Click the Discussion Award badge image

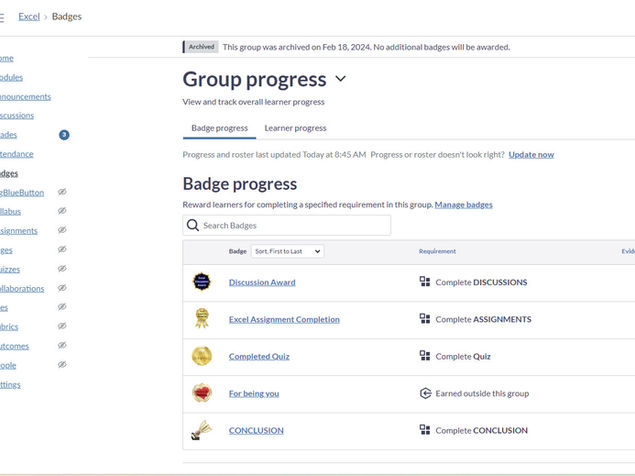(201, 282)
